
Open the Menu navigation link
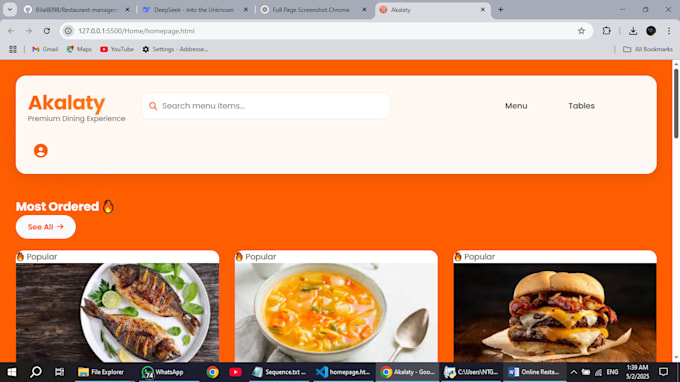coord(516,106)
